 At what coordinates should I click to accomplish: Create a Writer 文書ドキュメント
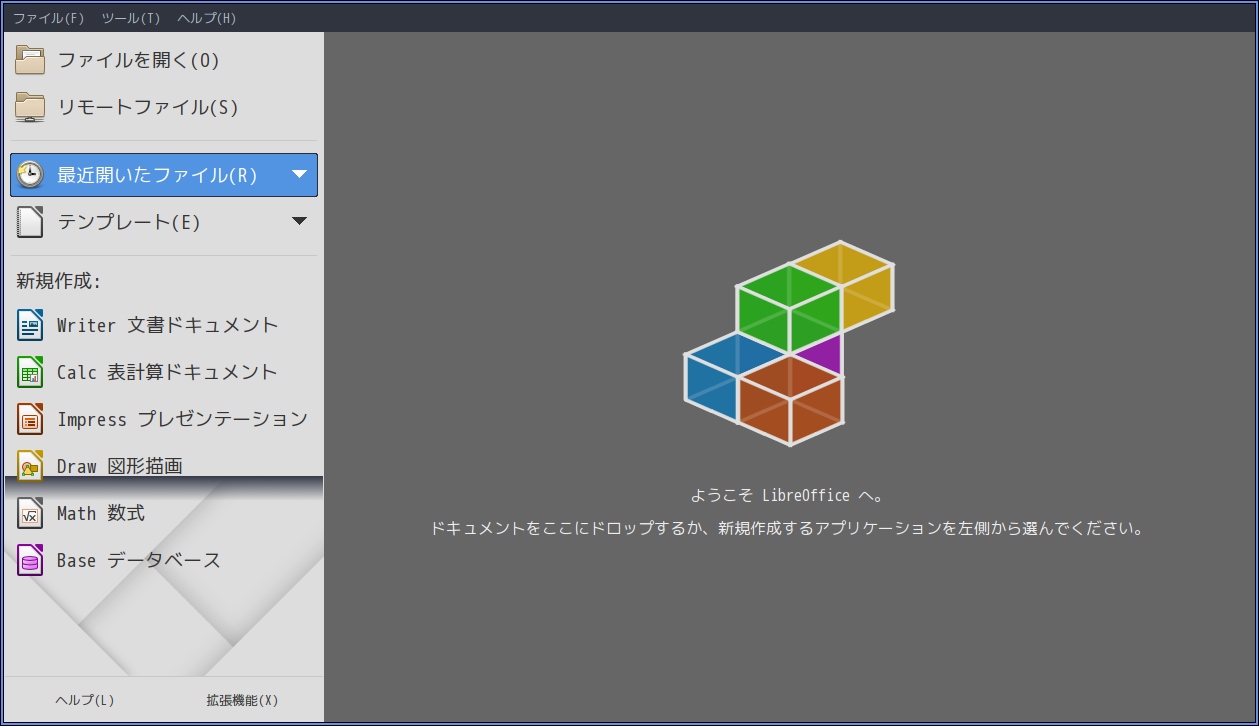pos(167,325)
